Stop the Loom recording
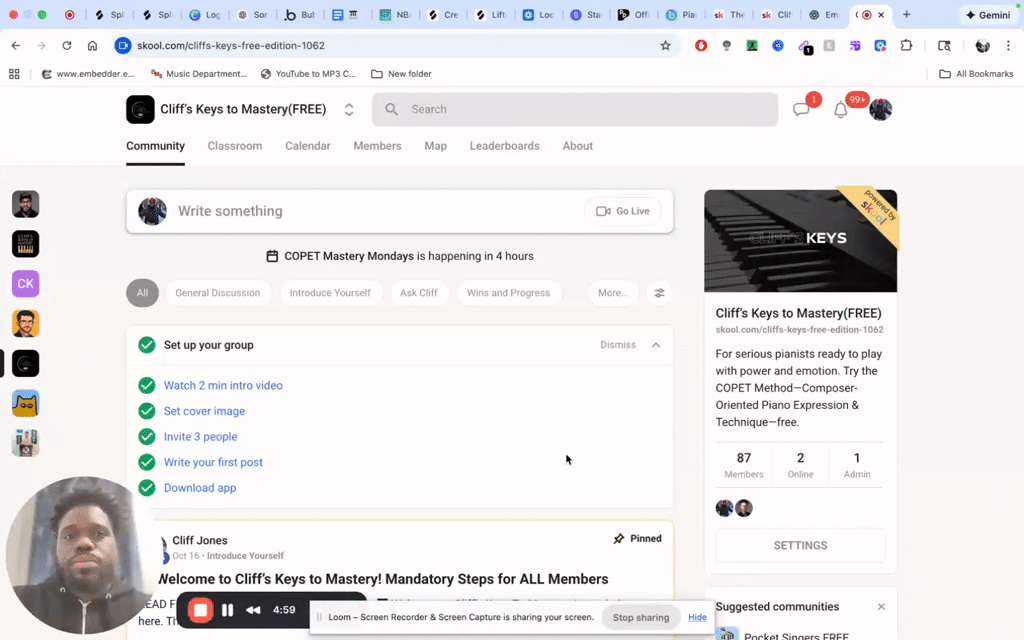Image resolution: width=1024 pixels, height=640 pixels. coord(200,610)
